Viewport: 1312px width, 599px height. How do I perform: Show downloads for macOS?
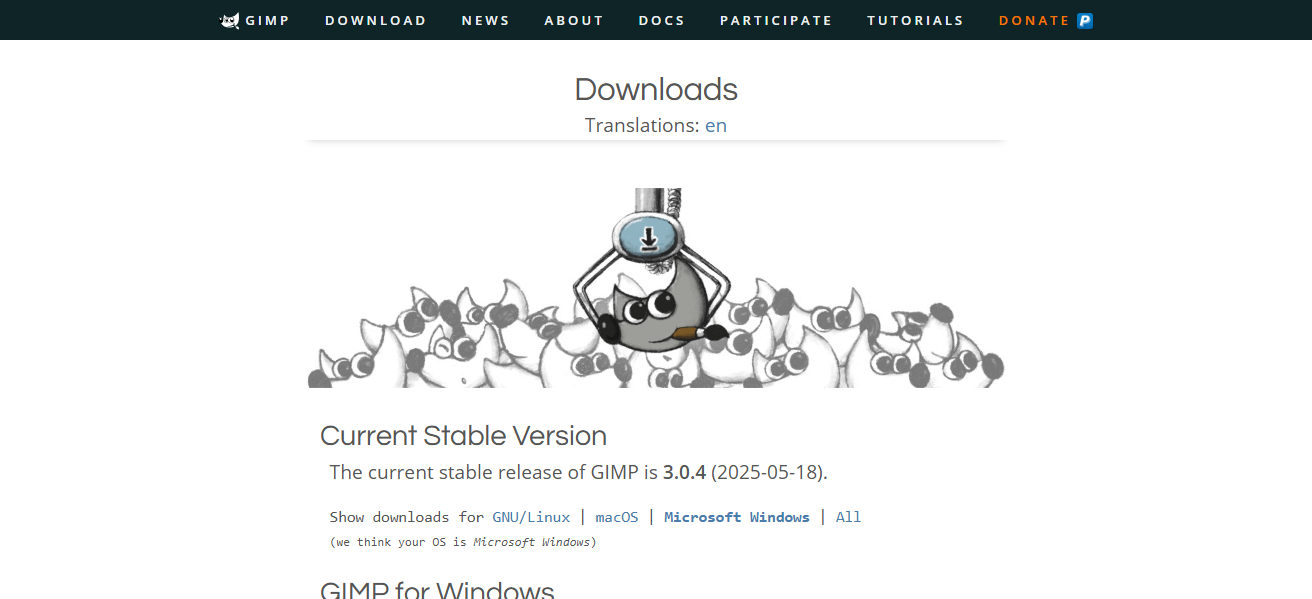point(617,517)
